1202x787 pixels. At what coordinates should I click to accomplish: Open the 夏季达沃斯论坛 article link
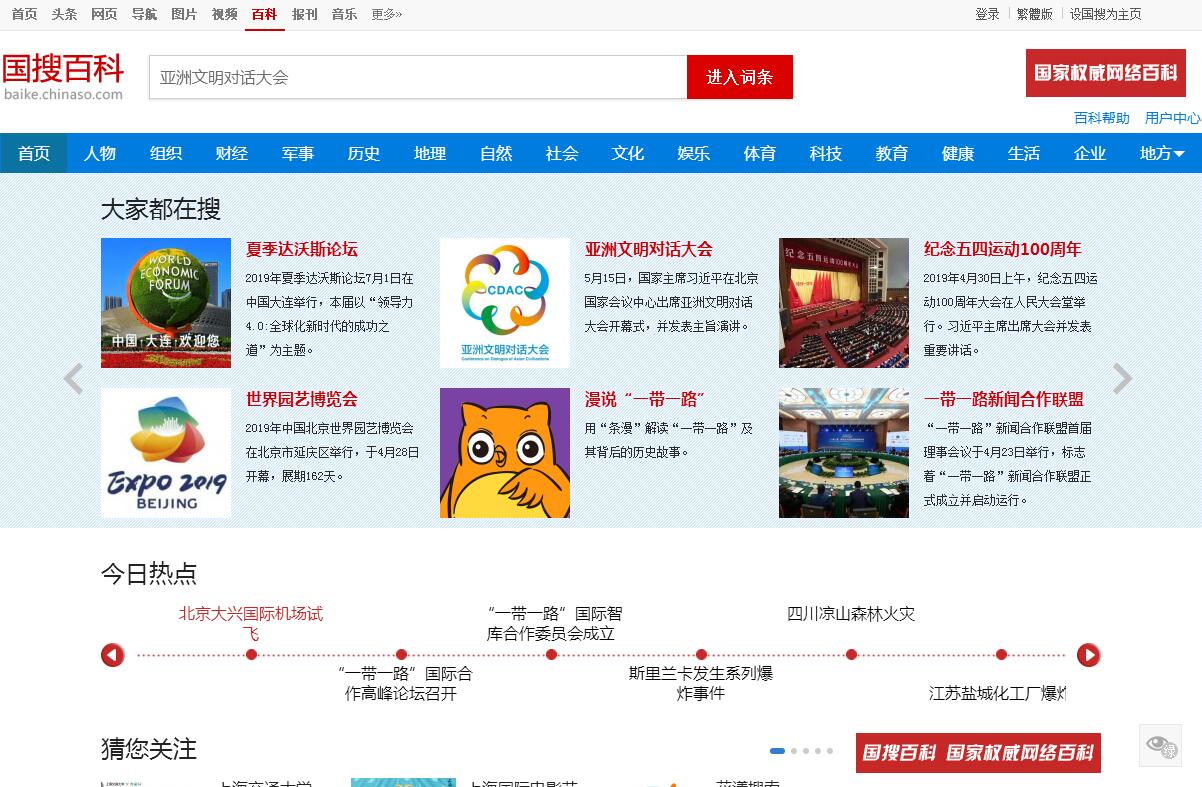301,249
